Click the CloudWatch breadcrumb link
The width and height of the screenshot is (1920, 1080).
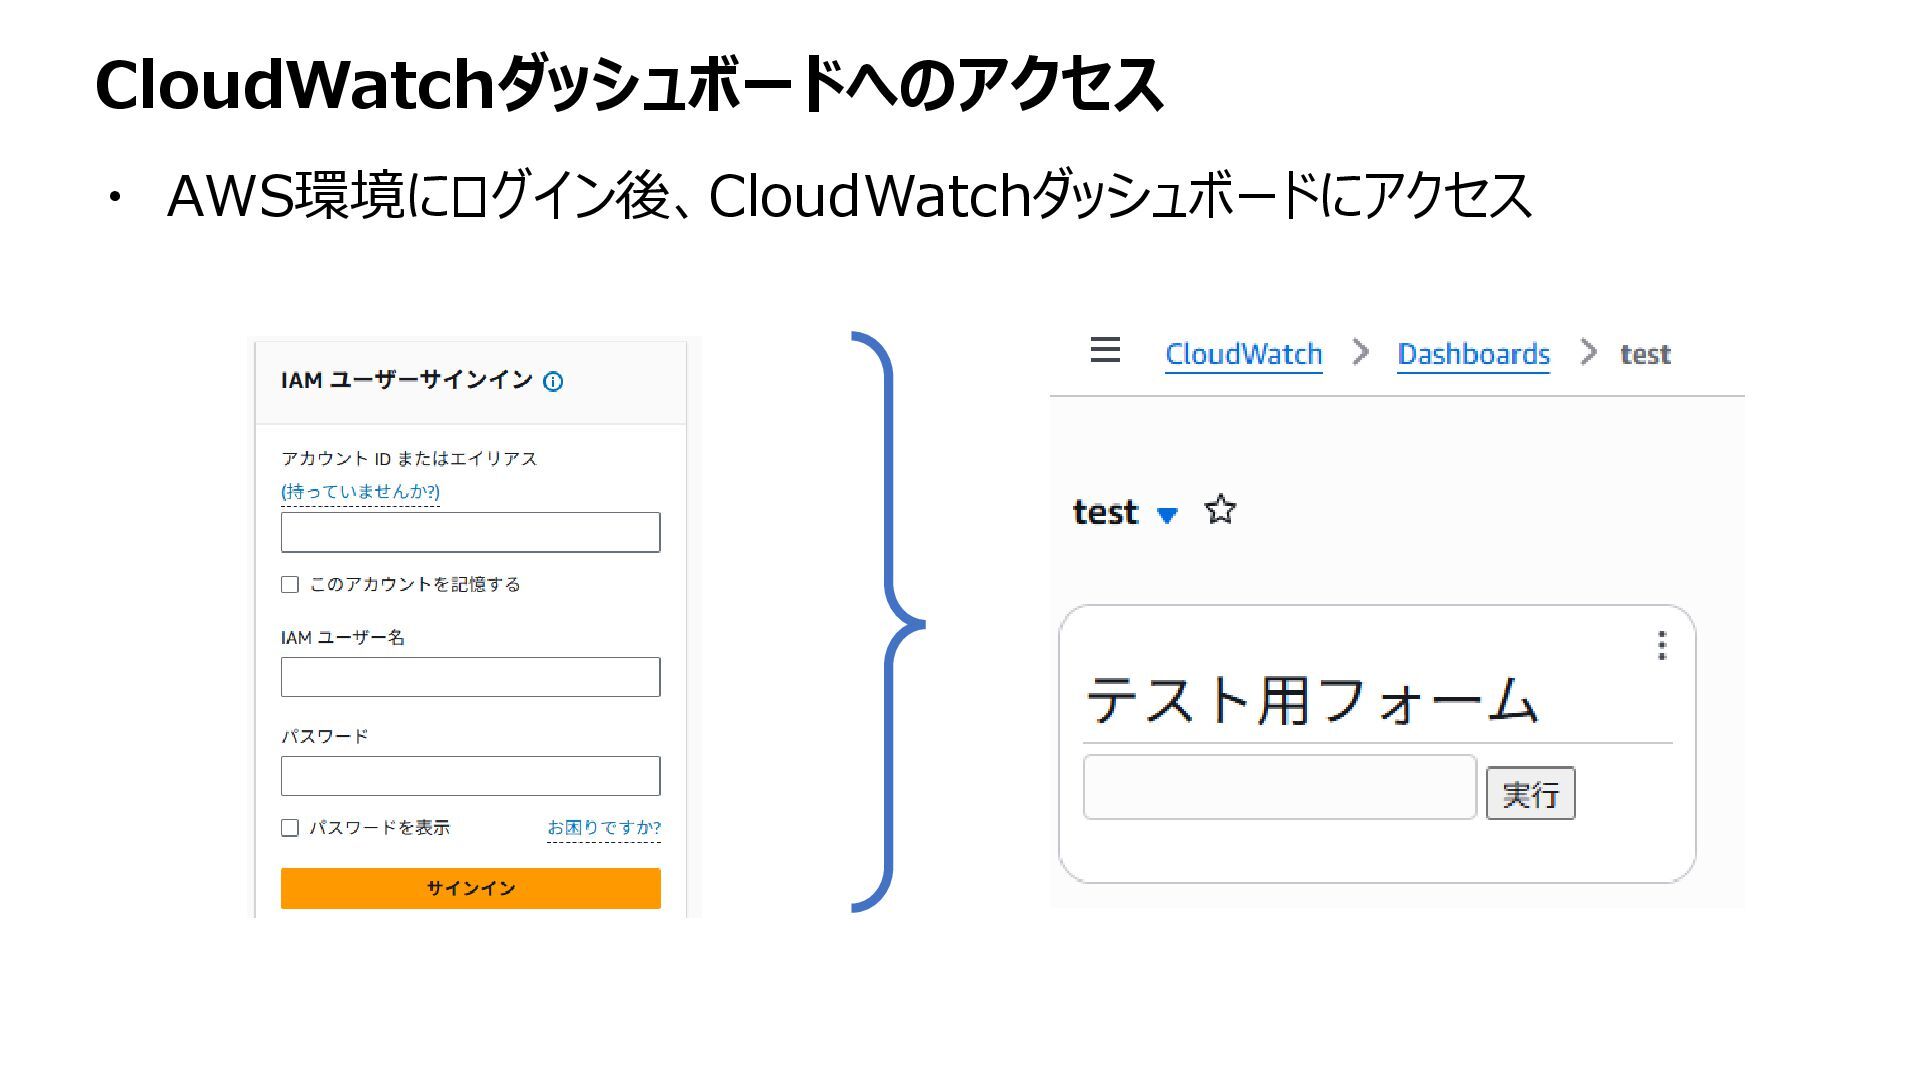pos(1243,354)
